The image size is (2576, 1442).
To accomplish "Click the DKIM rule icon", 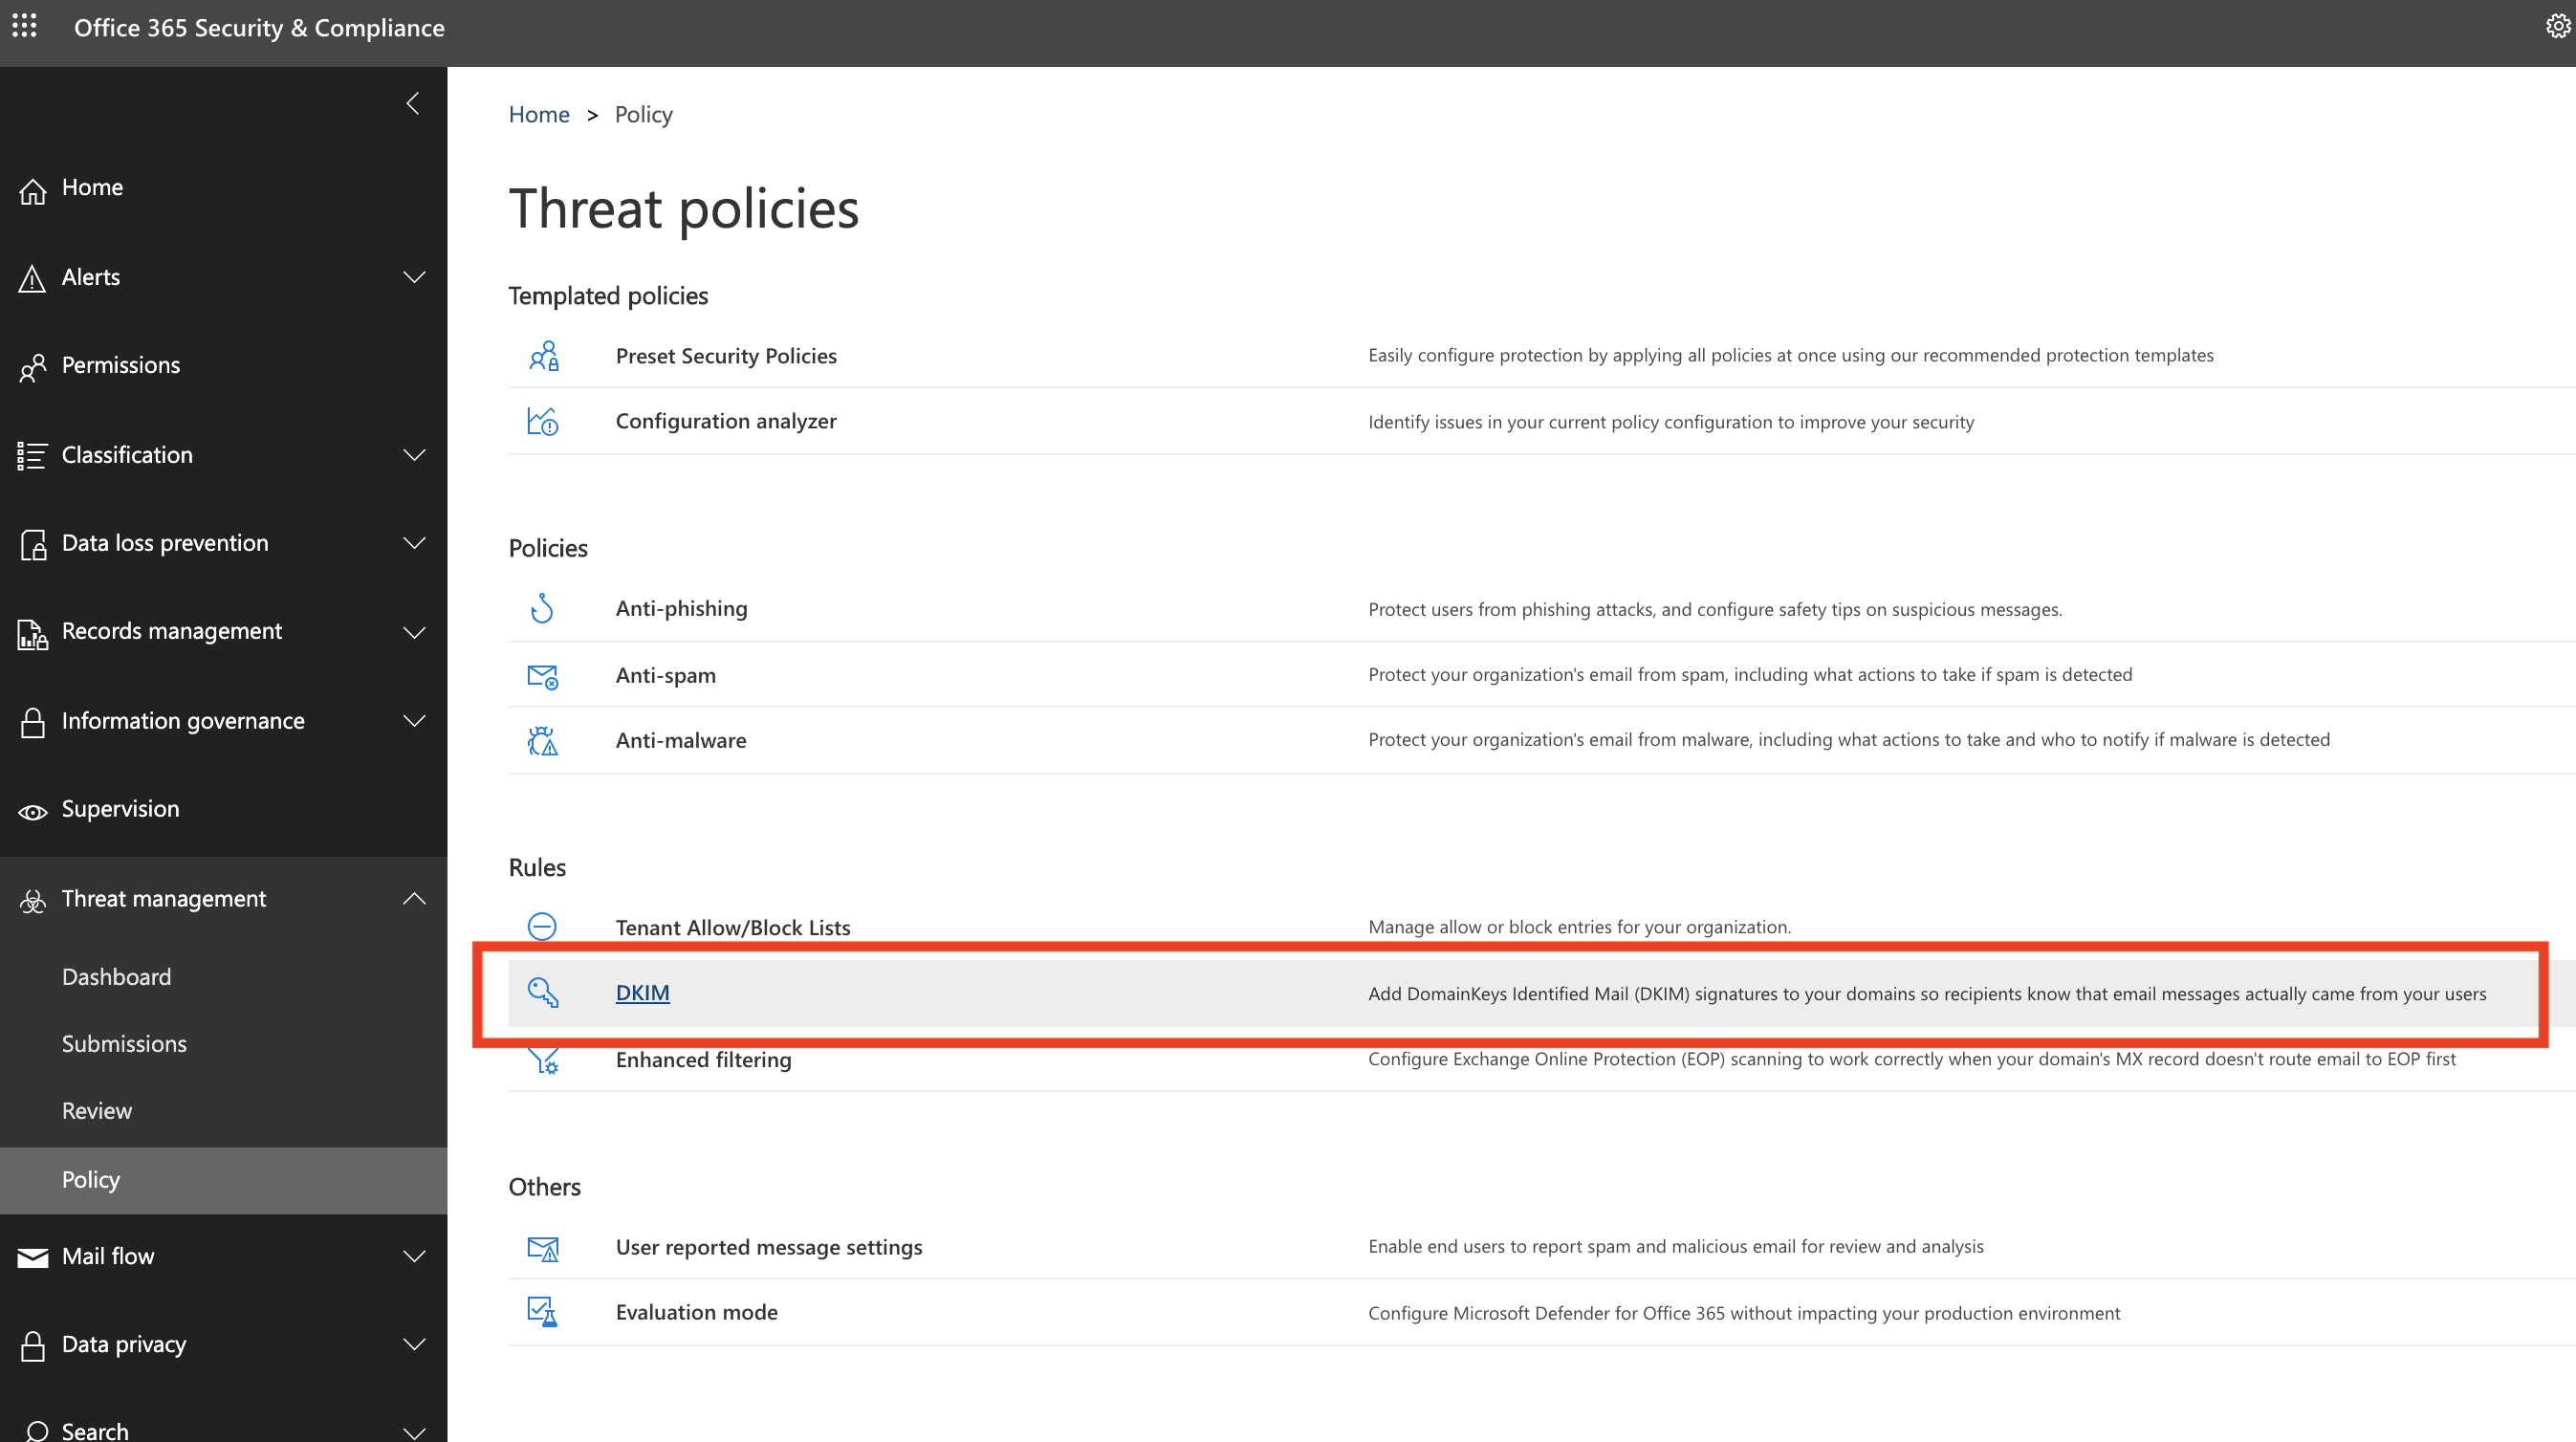I will coord(545,991).
